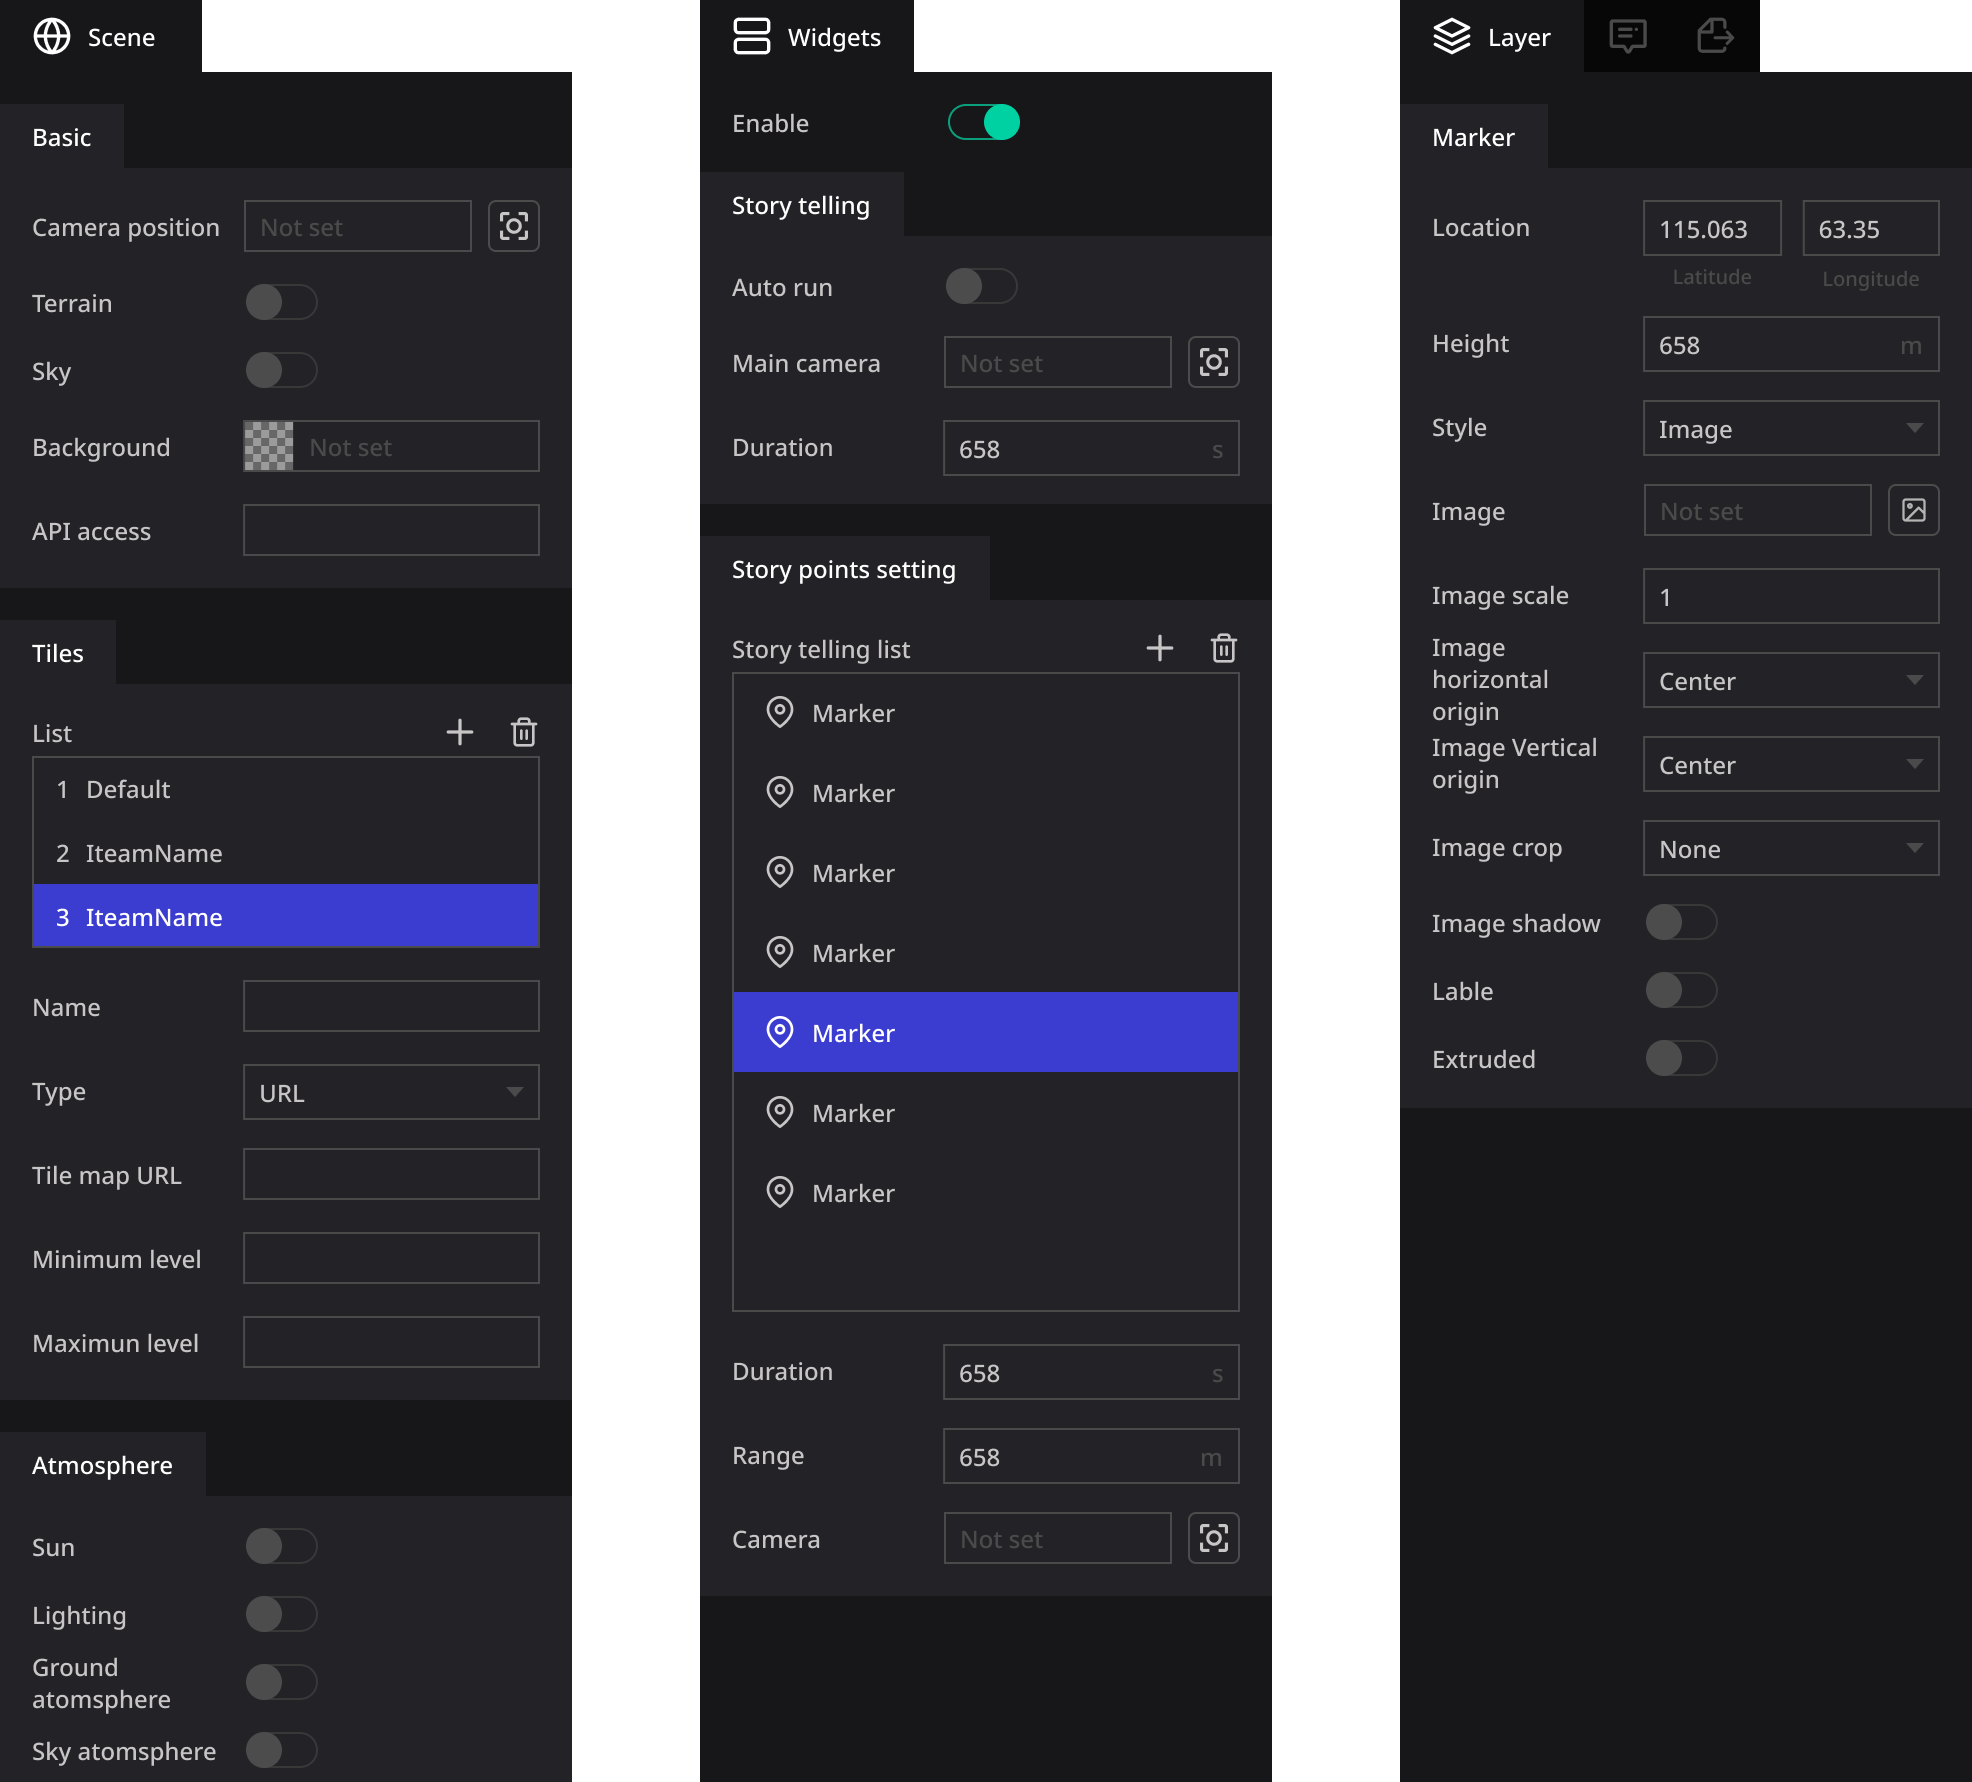Enable Image shadow toggle
The height and width of the screenshot is (1782, 1972).
click(x=1682, y=922)
